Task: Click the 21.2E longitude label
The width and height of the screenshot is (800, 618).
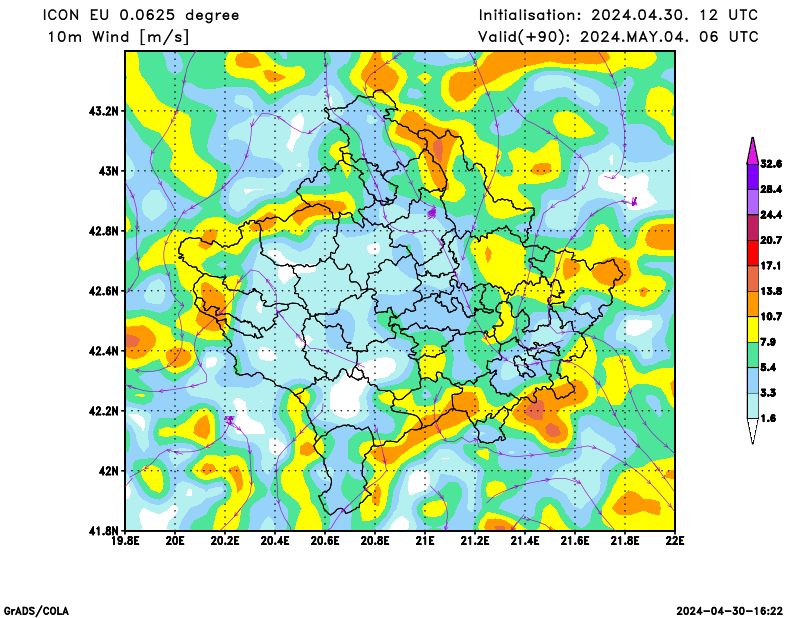Action: pyautogui.click(x=475, y=540)
